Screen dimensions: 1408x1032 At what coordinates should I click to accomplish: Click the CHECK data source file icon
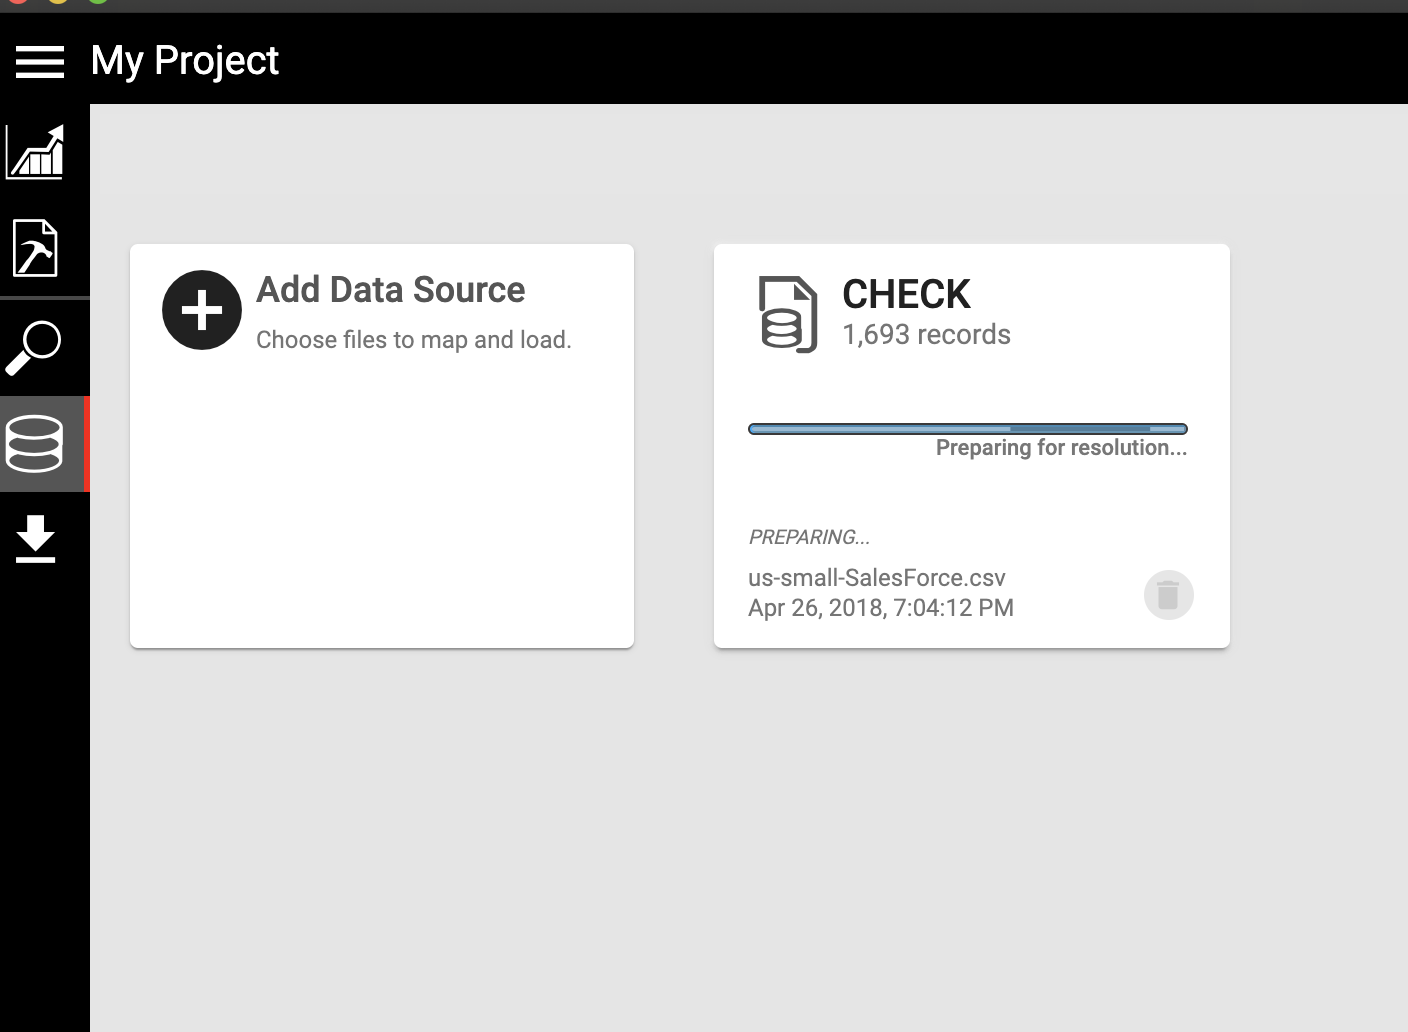click(x=788, y=314)
